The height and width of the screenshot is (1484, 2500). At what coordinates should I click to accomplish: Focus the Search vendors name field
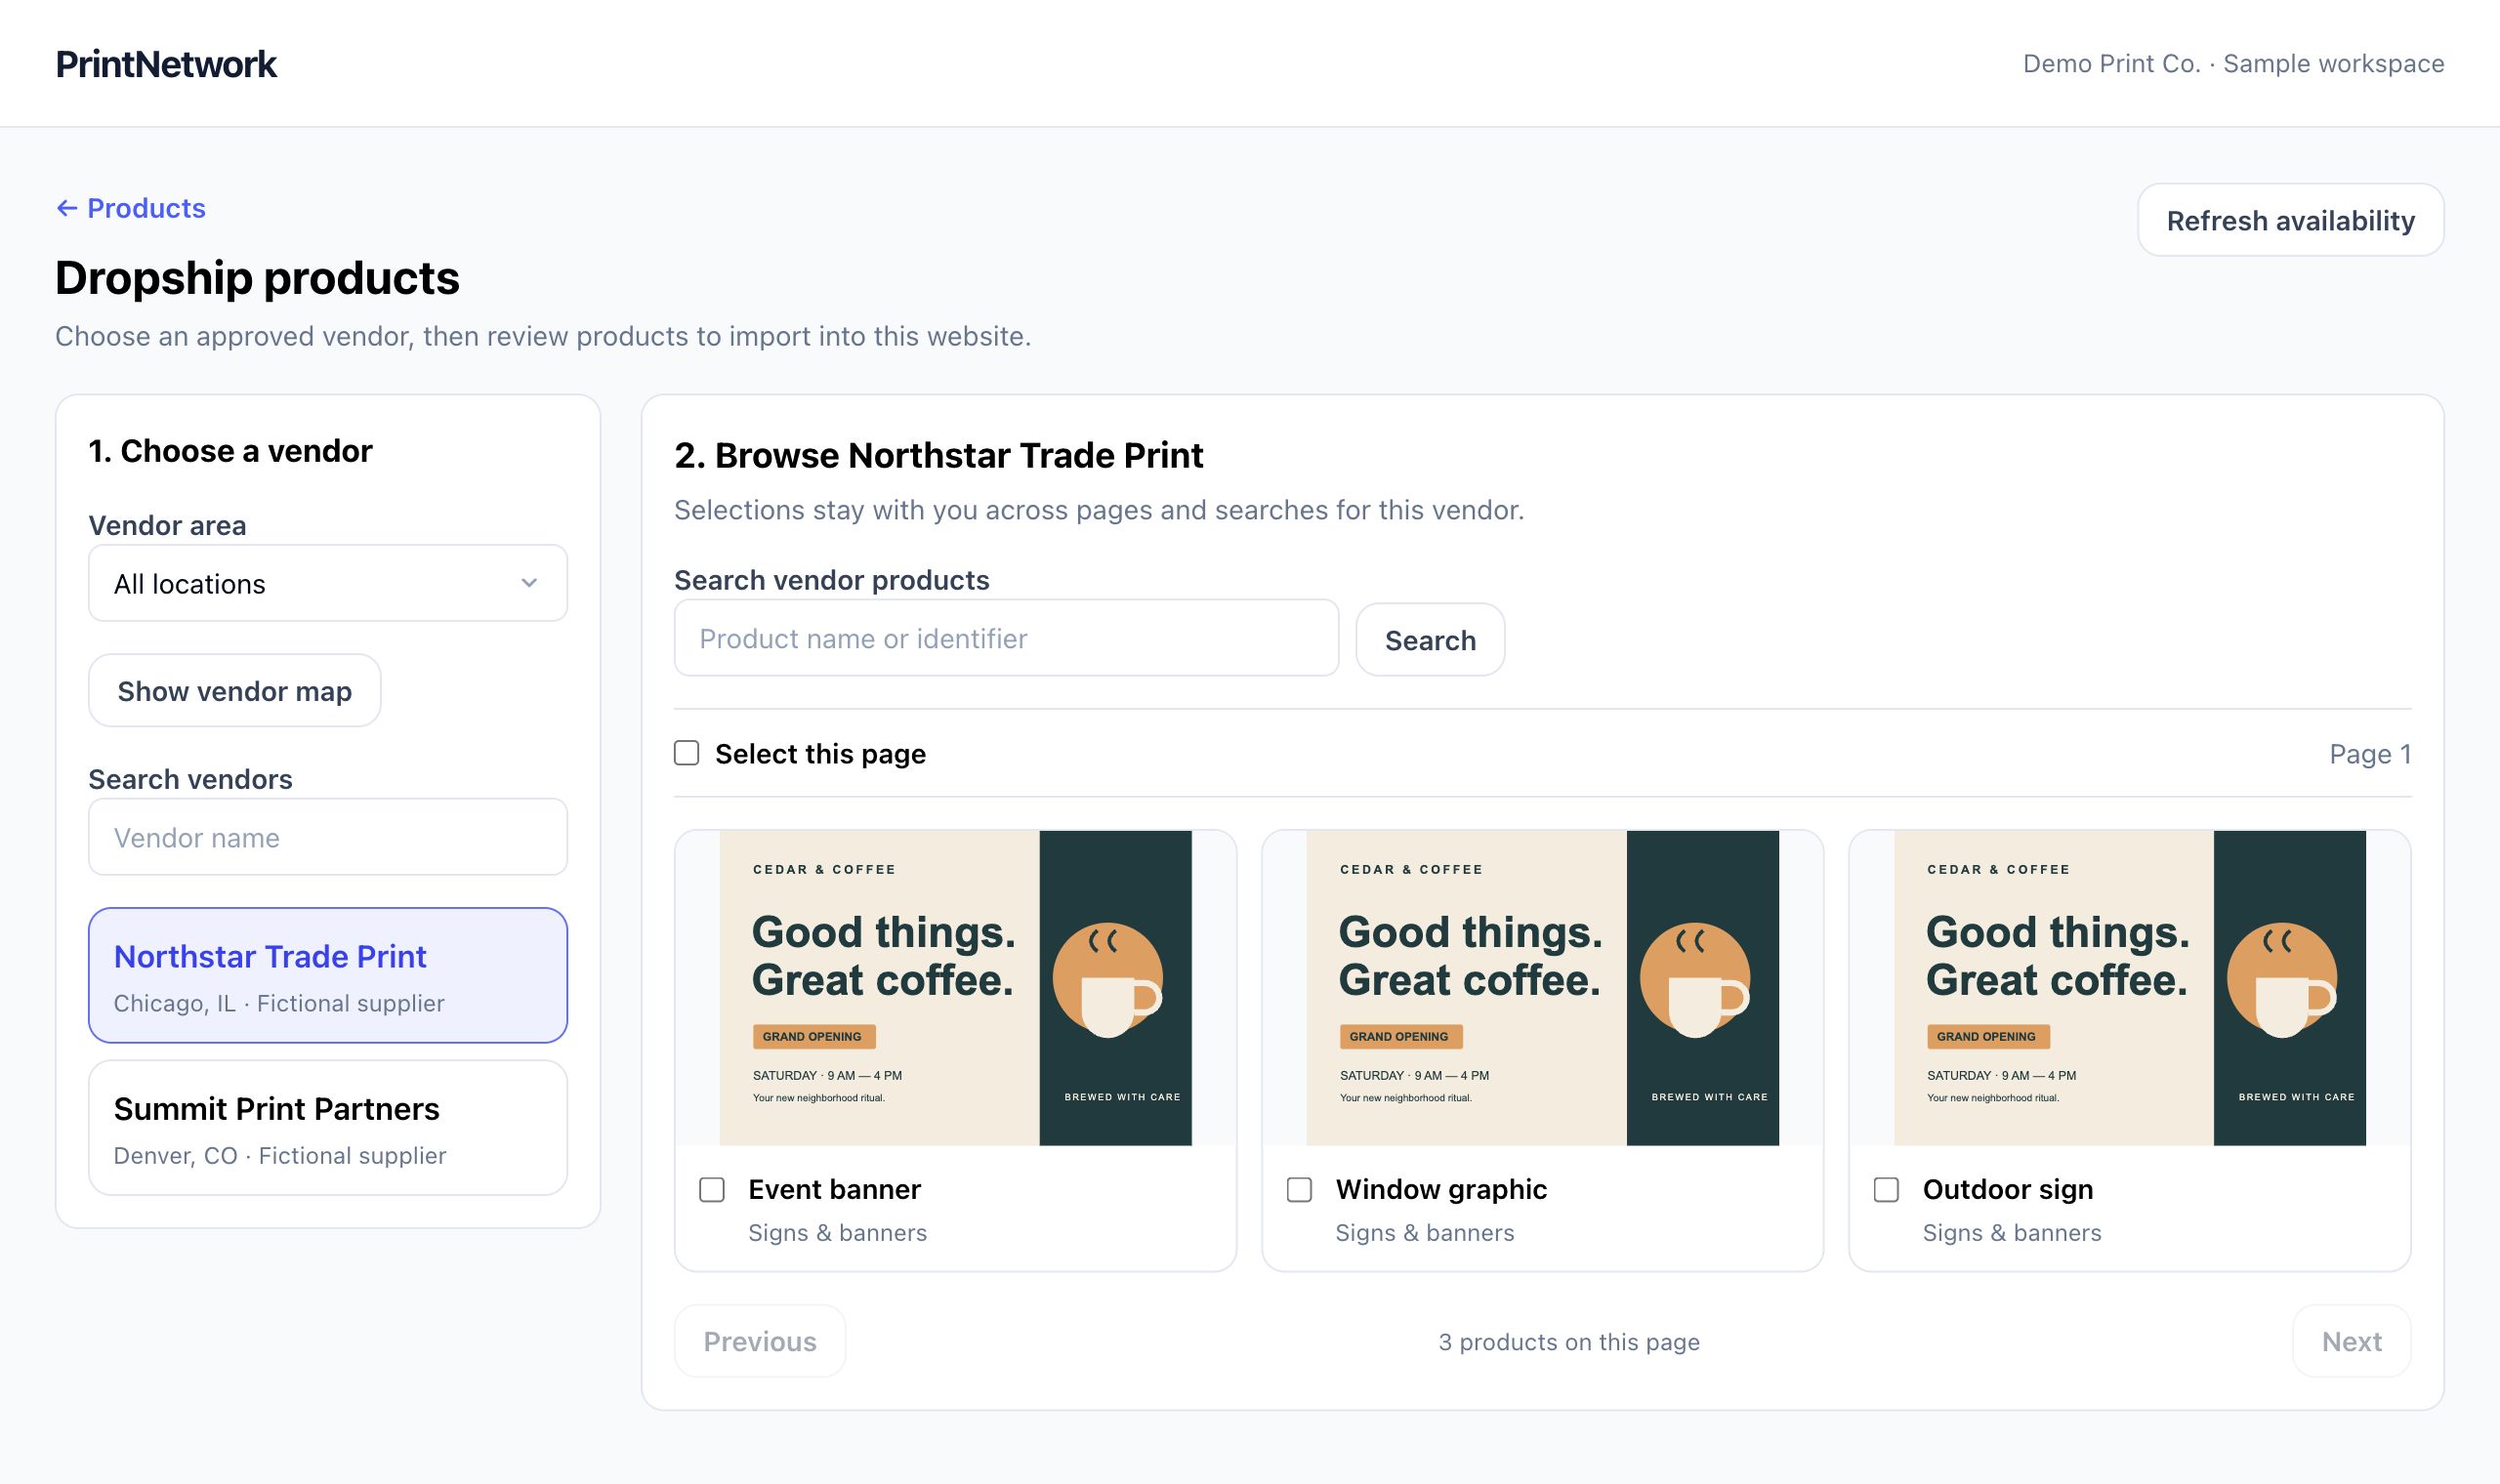[328, 837]
